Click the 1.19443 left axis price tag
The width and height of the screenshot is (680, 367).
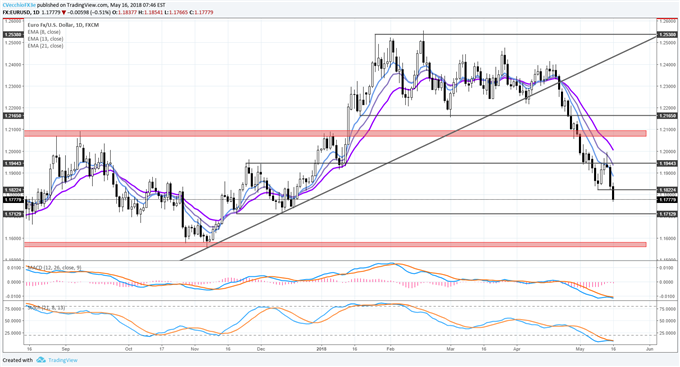13,164
